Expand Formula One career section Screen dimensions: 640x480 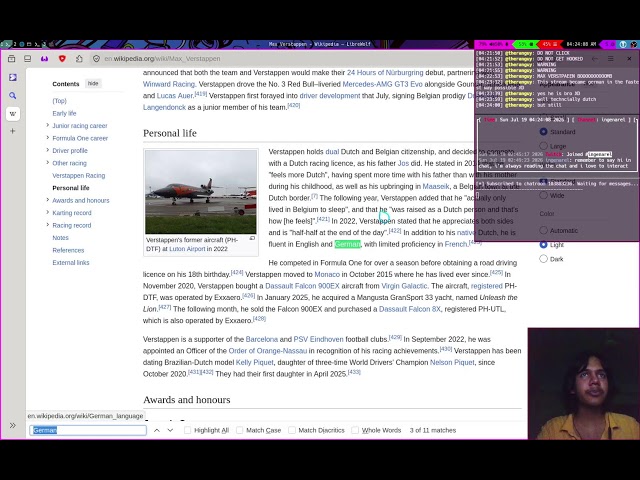tap(47, 138)
